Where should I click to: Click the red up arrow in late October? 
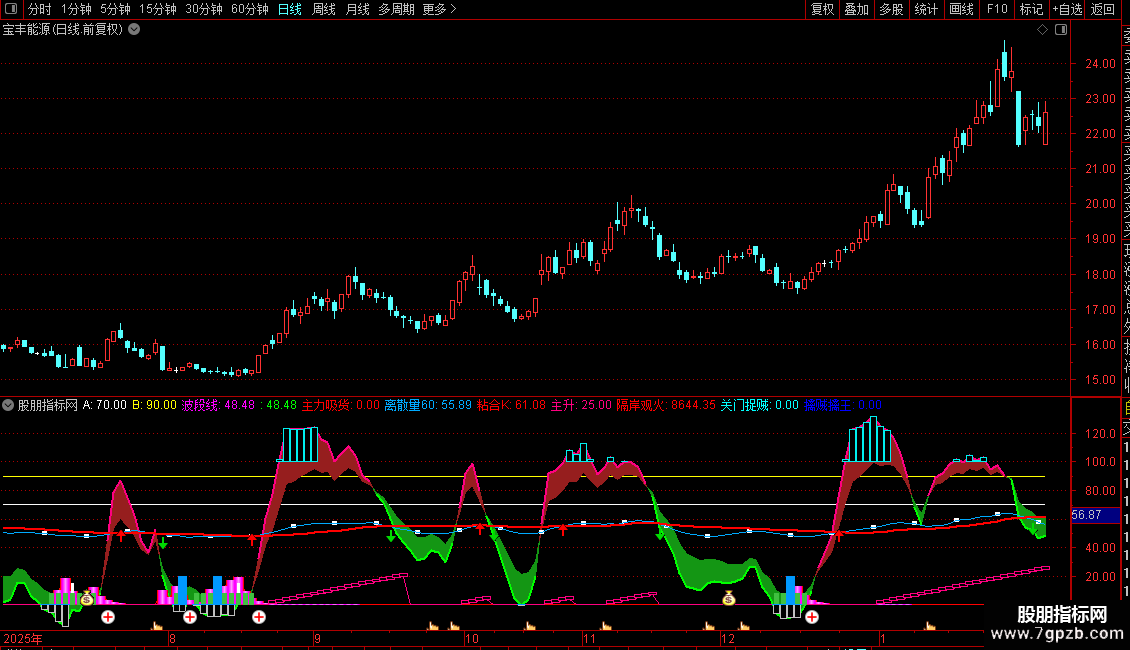coord(563,530)
